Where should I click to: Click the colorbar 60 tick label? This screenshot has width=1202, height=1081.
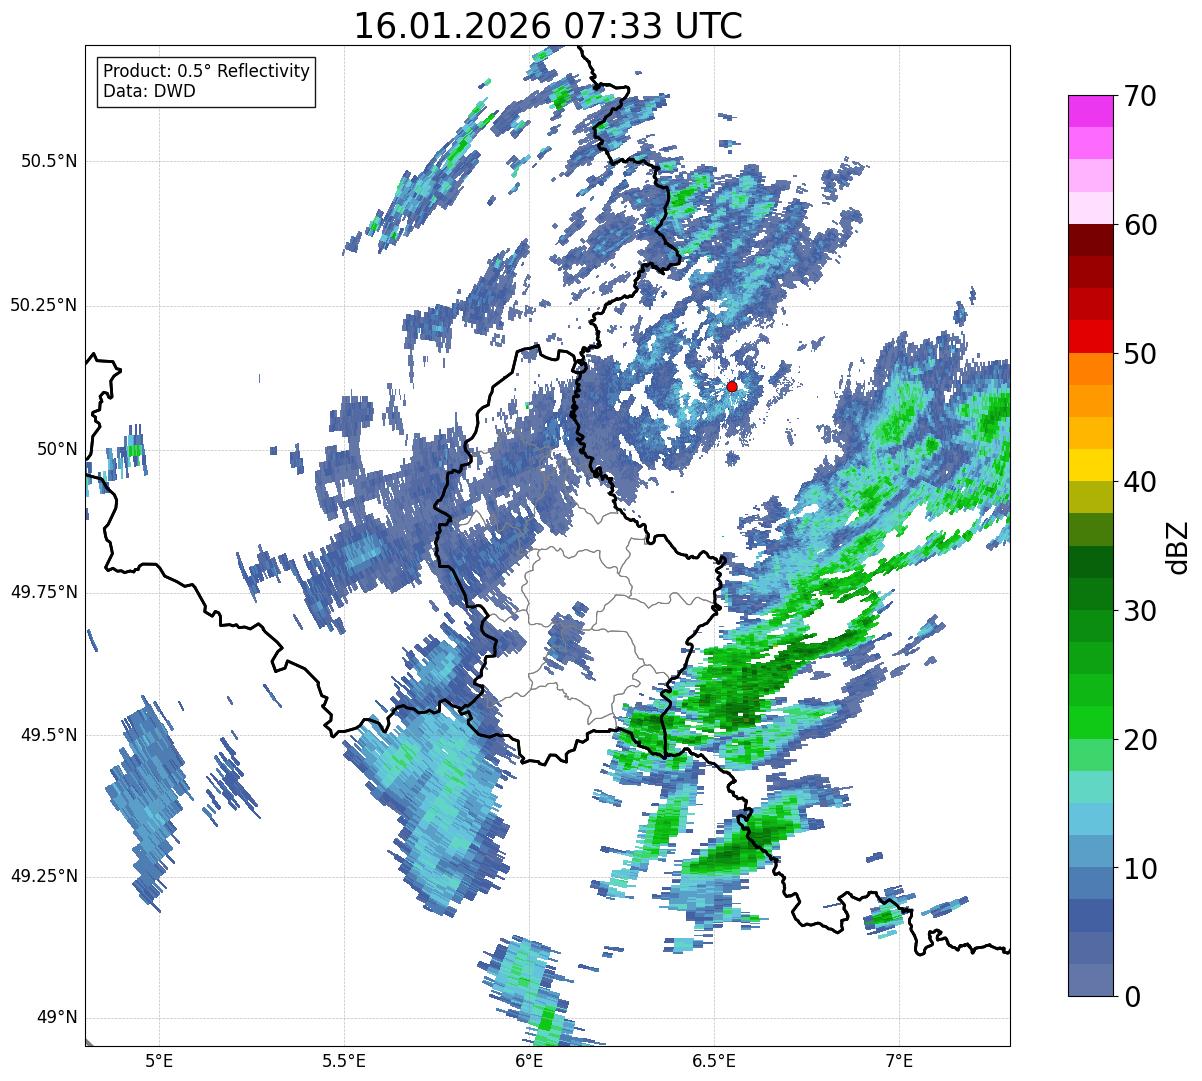tap(1140, 225)
